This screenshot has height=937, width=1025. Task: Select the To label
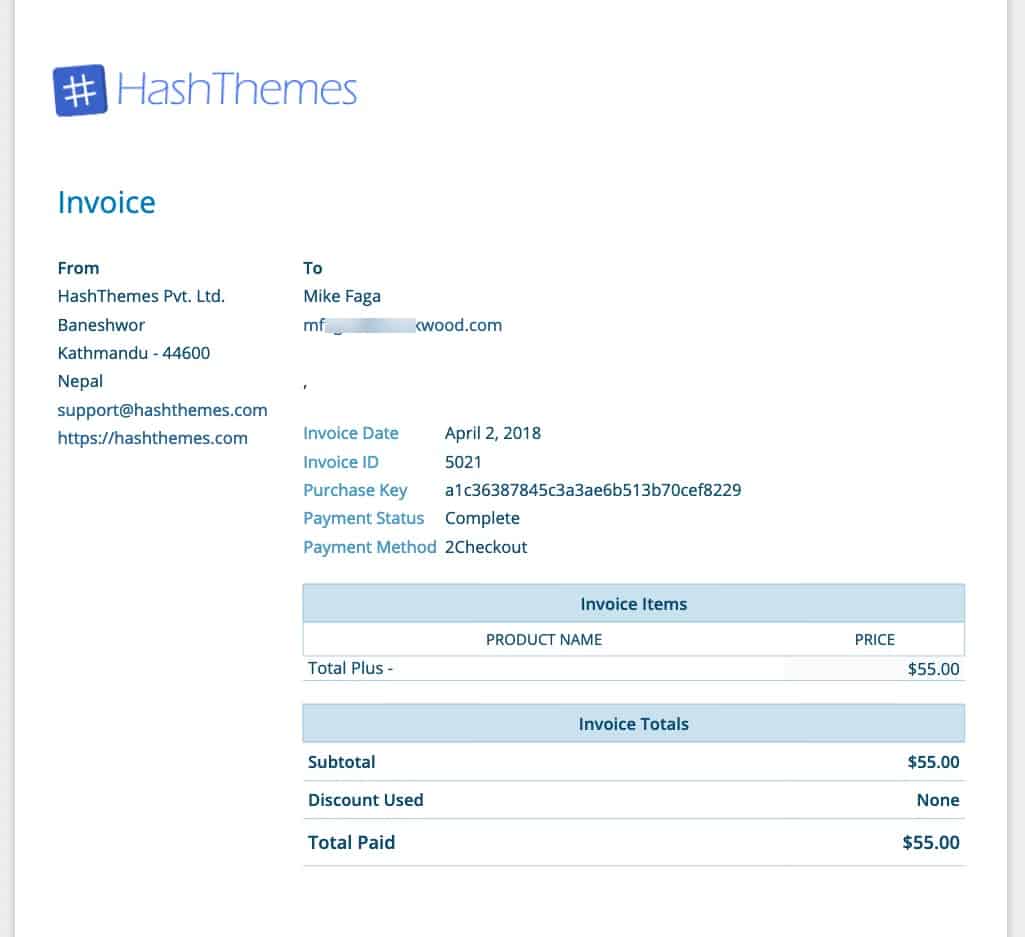tap(312, 268)
